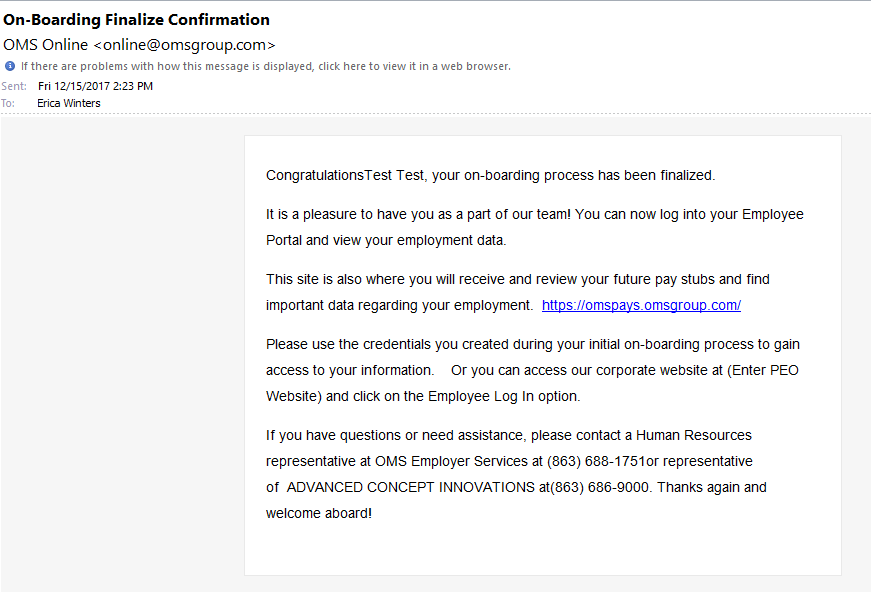Open the message in a web browser via the info bar
The height and width of the screenshot is (592, 871).
click(266, 66)
